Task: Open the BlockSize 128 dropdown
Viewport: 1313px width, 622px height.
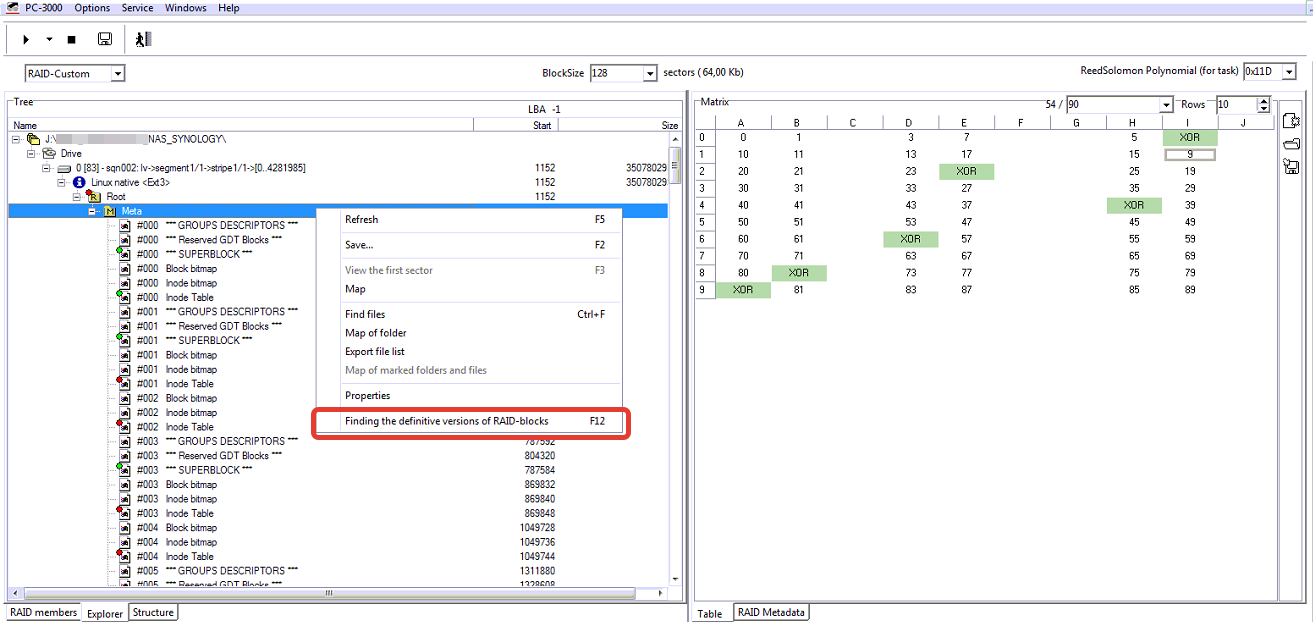Action: [650, 73]
